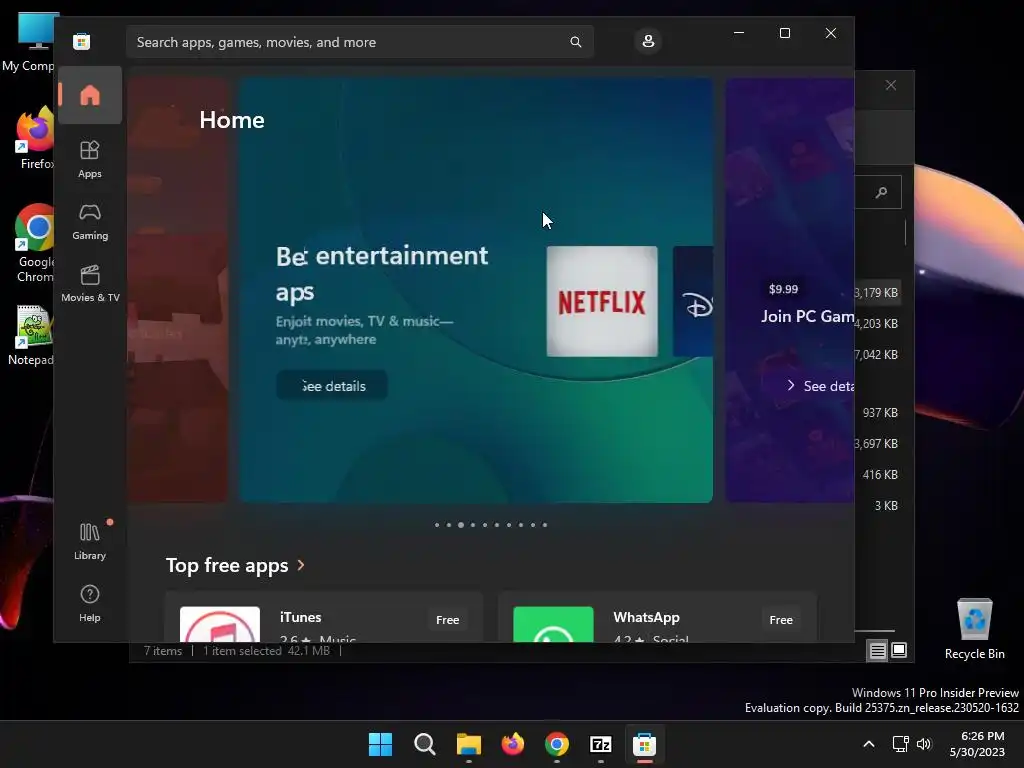
Task: Open the WhatsApp app card
Action: click(658, 618)
